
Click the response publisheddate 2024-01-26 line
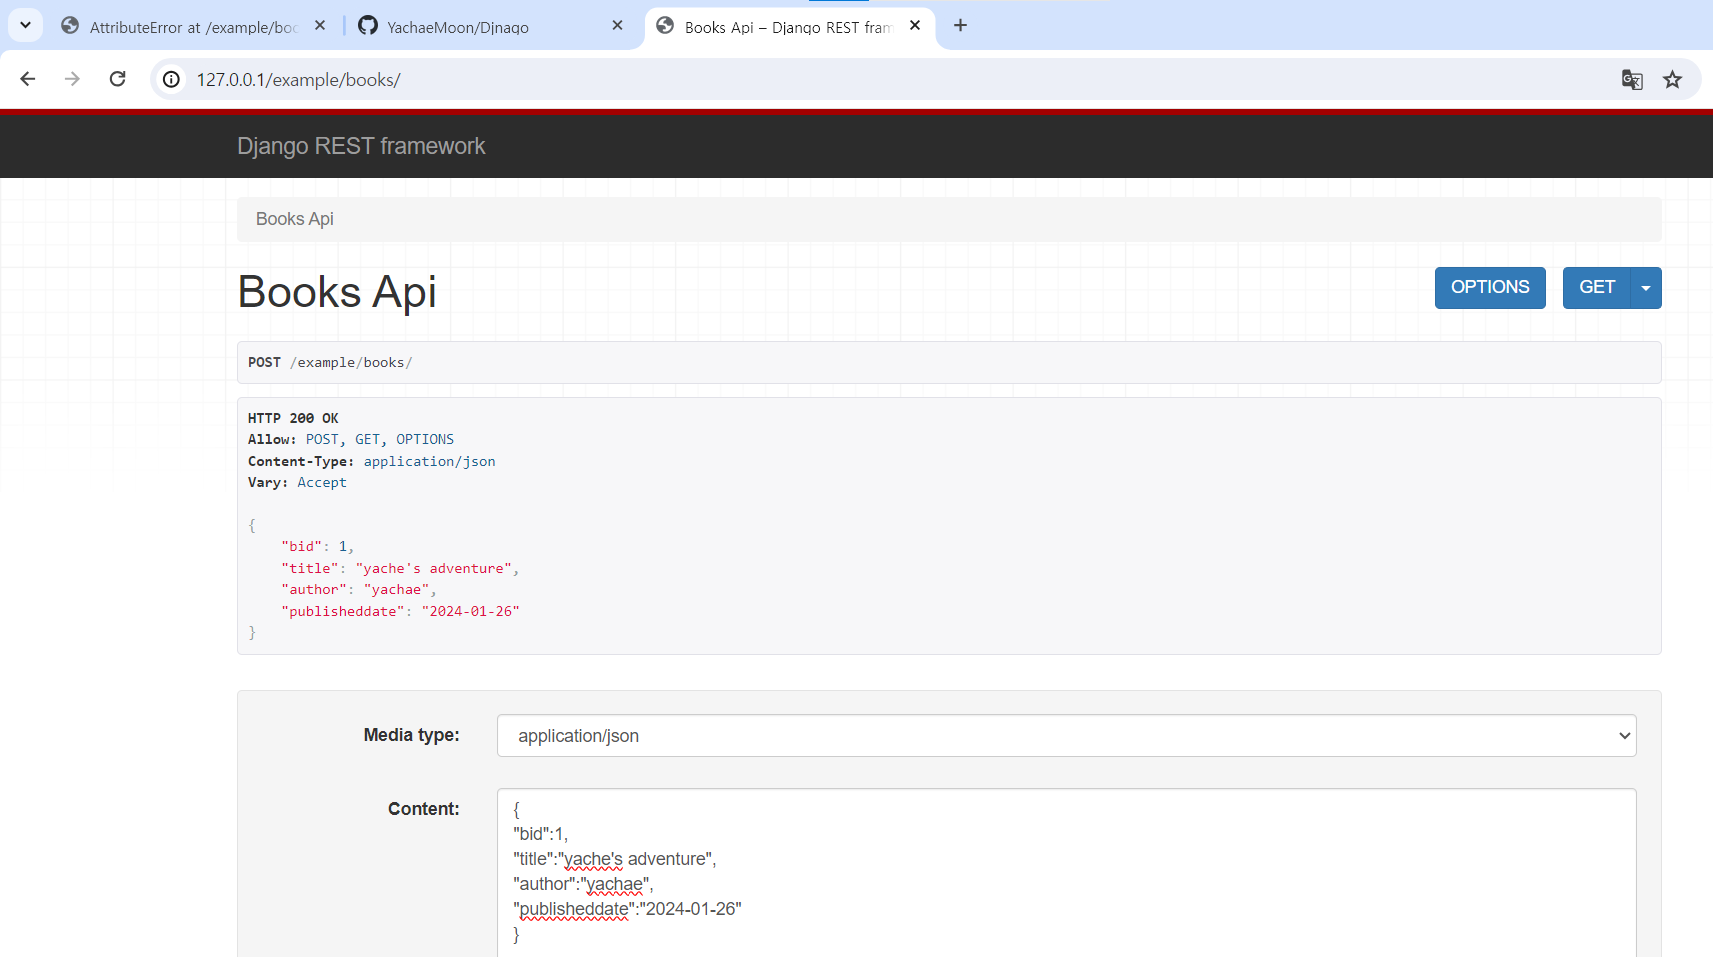click(400, 611)
